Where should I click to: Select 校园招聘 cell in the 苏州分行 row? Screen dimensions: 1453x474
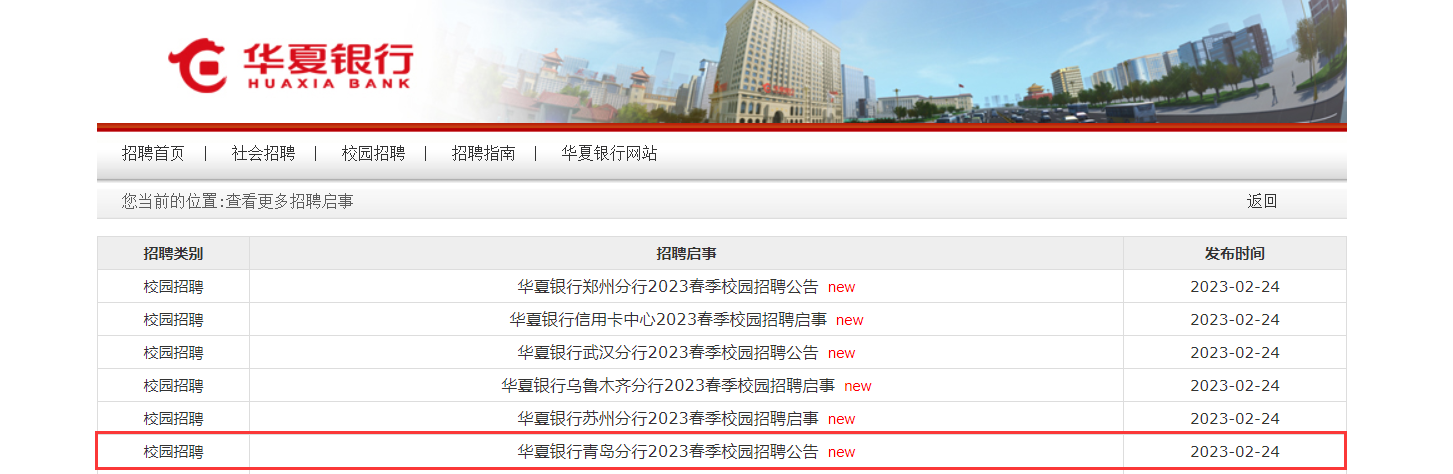click(x=173, y=419)
